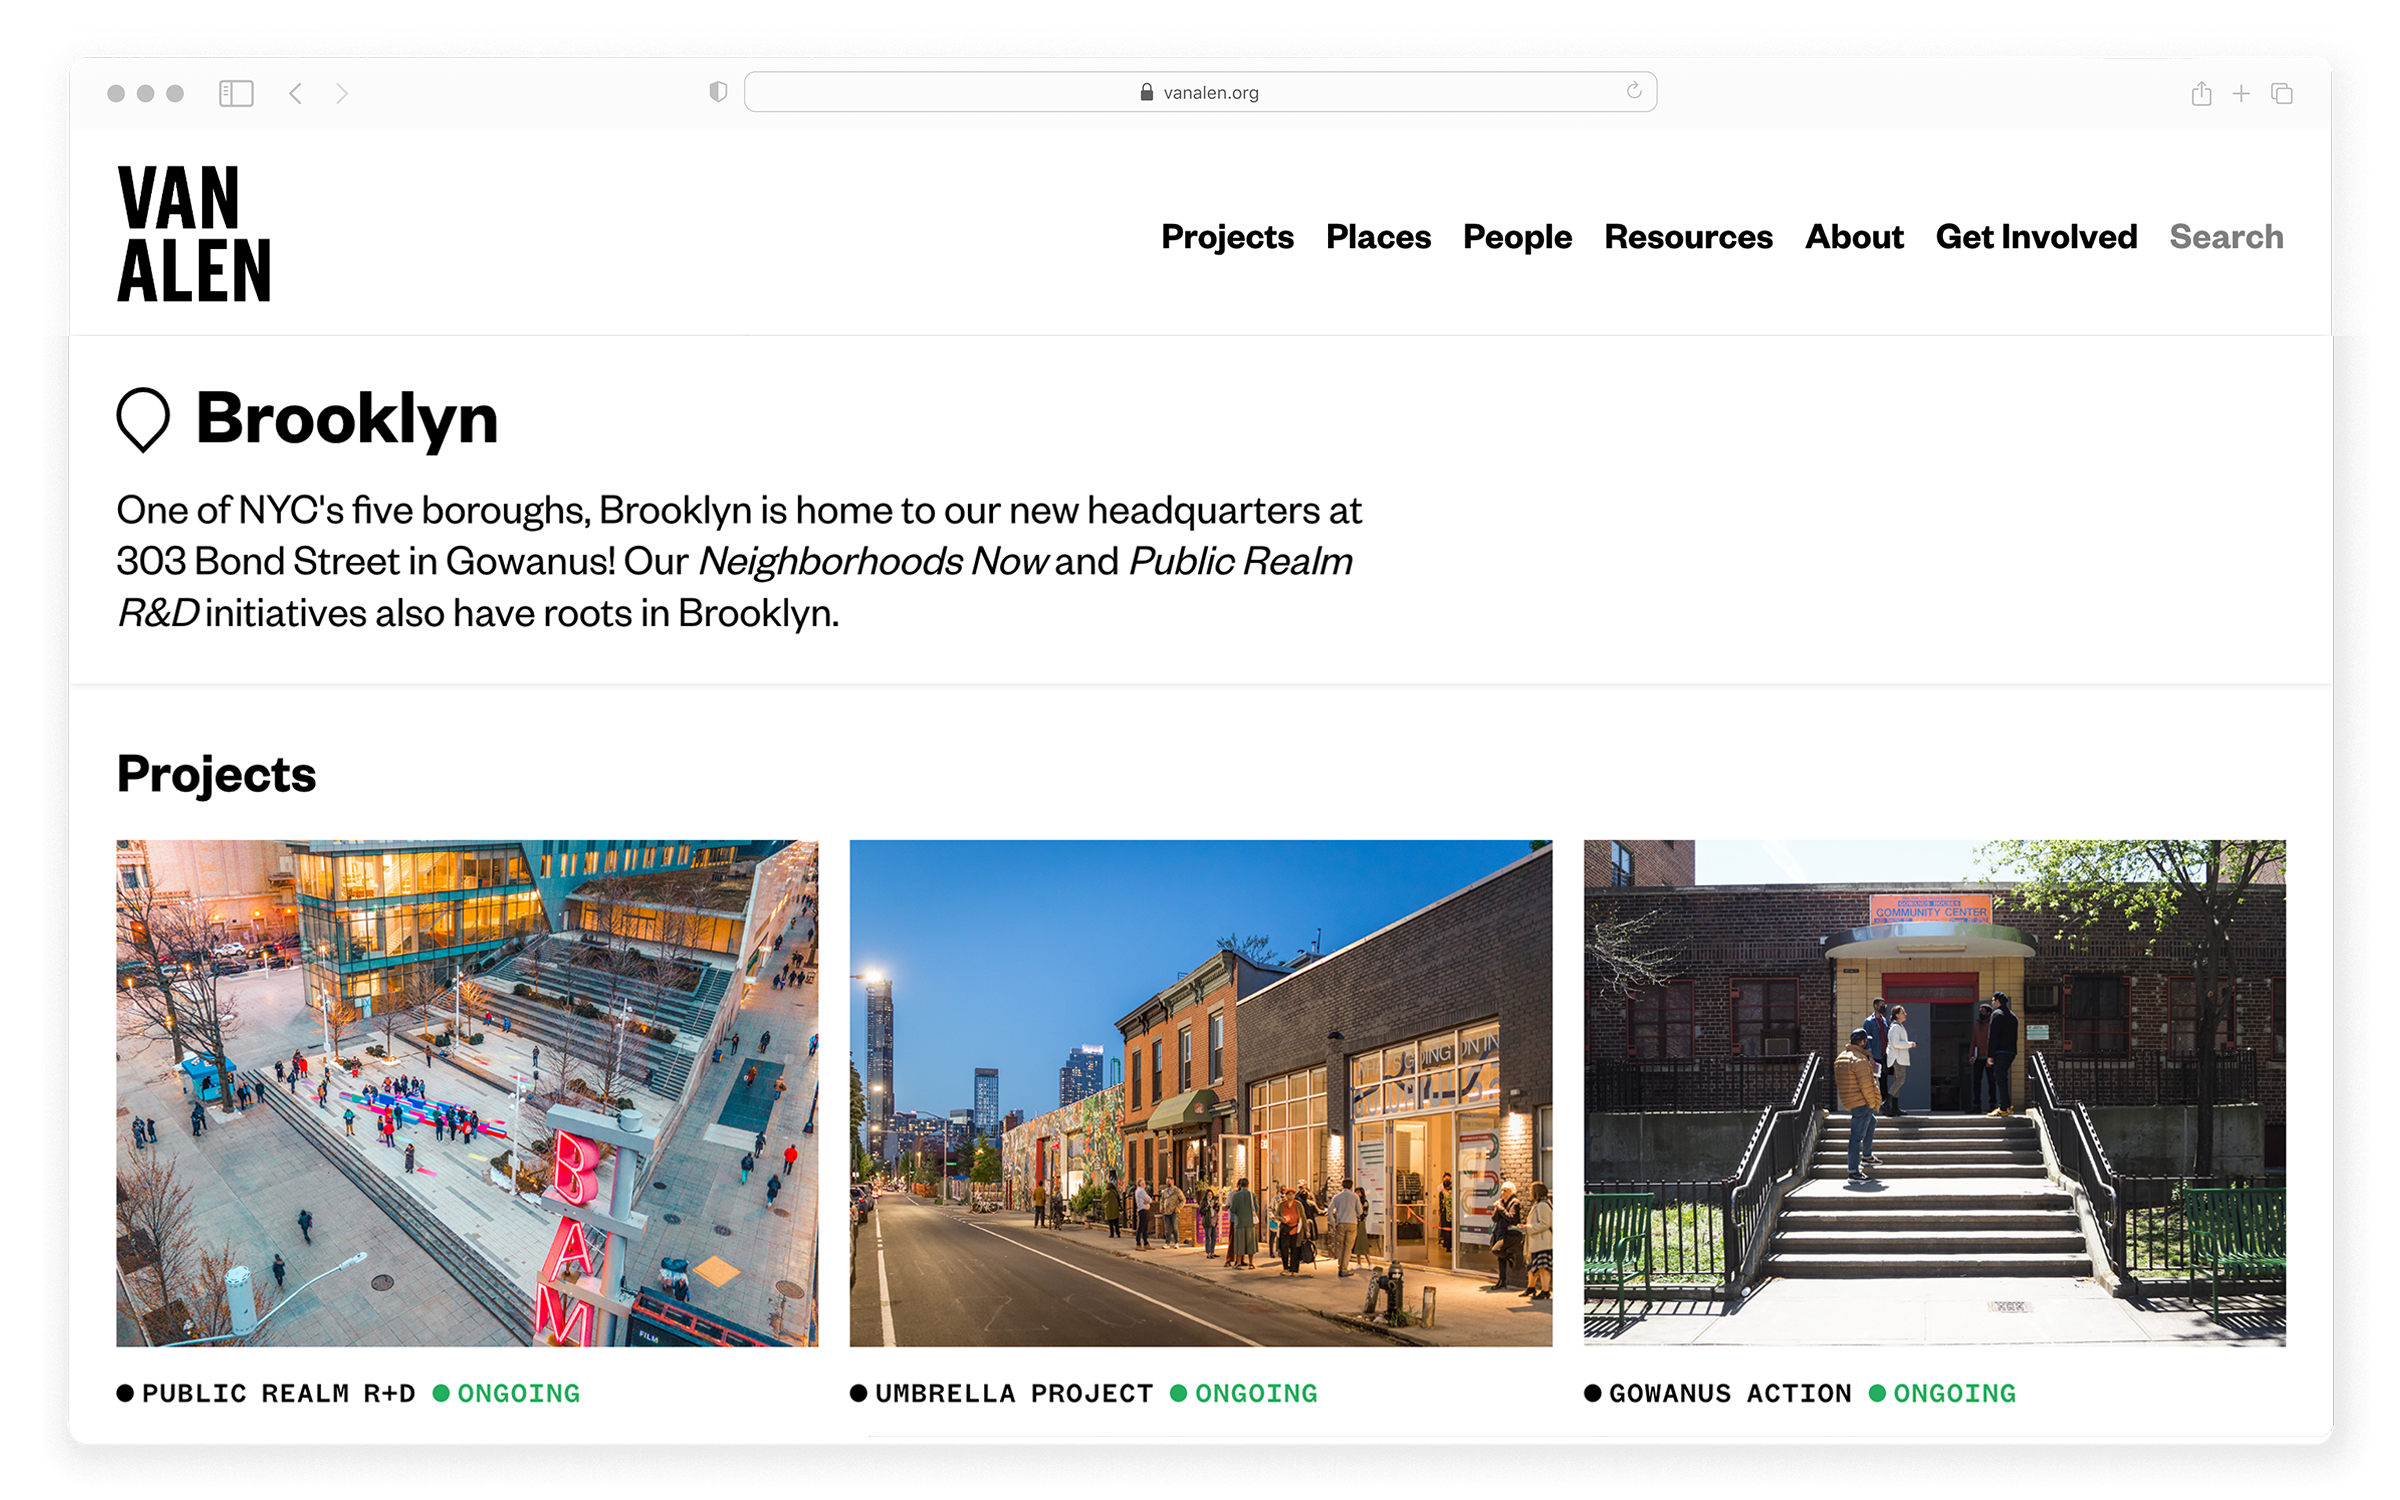2400x1500 pixels.
Task: Show tab overview icon
Action: [x=2282, y=93]
